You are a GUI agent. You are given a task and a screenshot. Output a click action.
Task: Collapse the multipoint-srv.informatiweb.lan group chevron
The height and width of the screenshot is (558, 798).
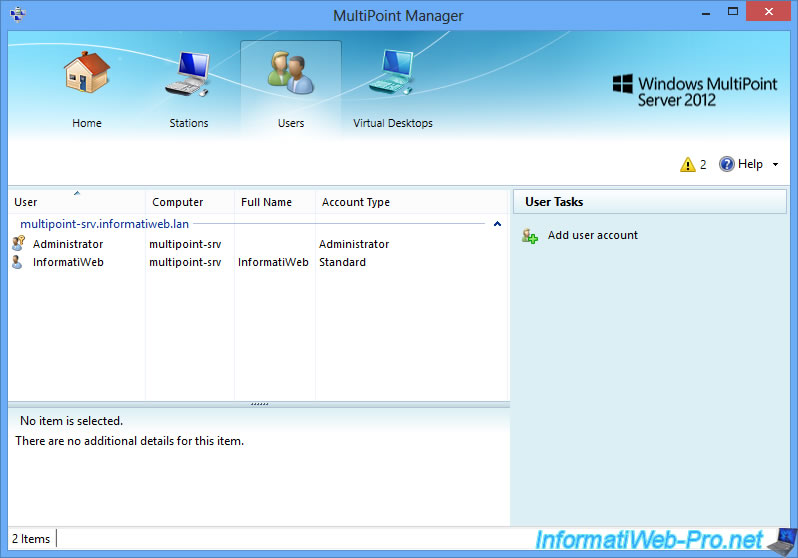(x=497, y=224)
